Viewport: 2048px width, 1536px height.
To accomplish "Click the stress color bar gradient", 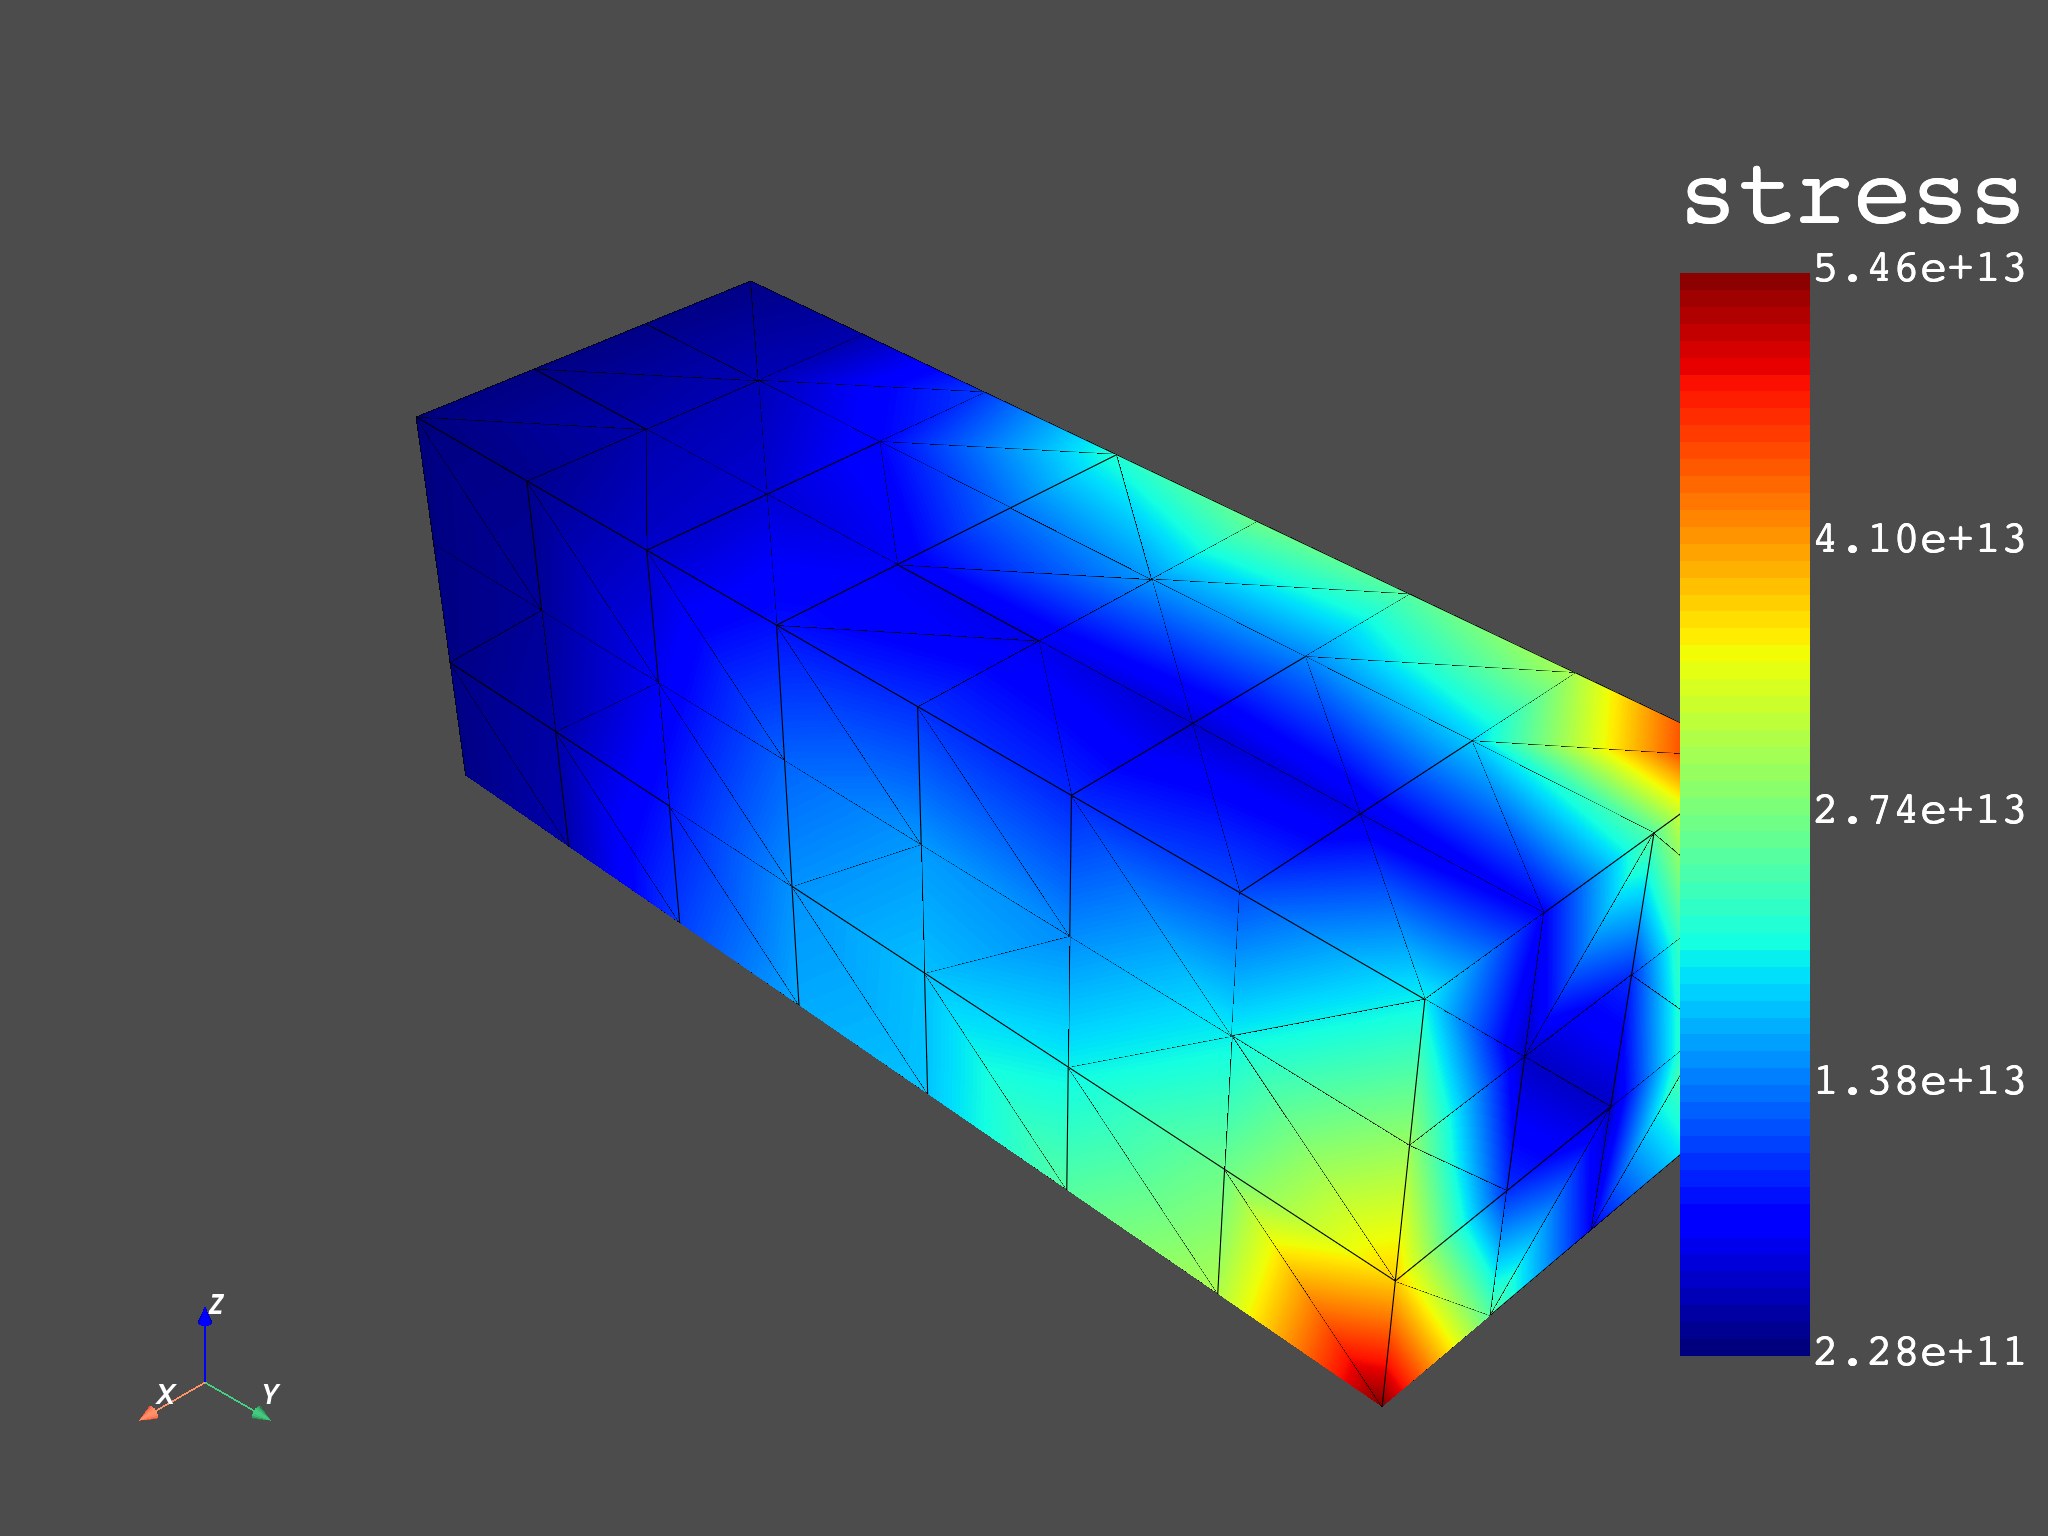I will click(1745, 814).
